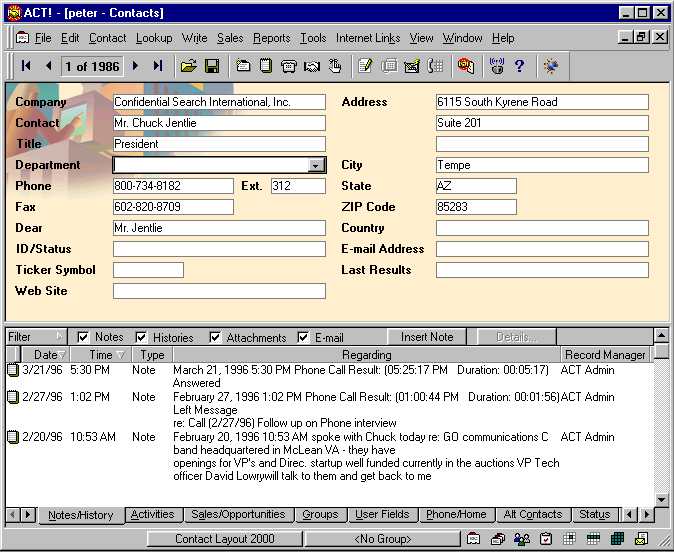Open the Filter dropdown in notes pane
The image size is (674, 552).
(35, 337)
